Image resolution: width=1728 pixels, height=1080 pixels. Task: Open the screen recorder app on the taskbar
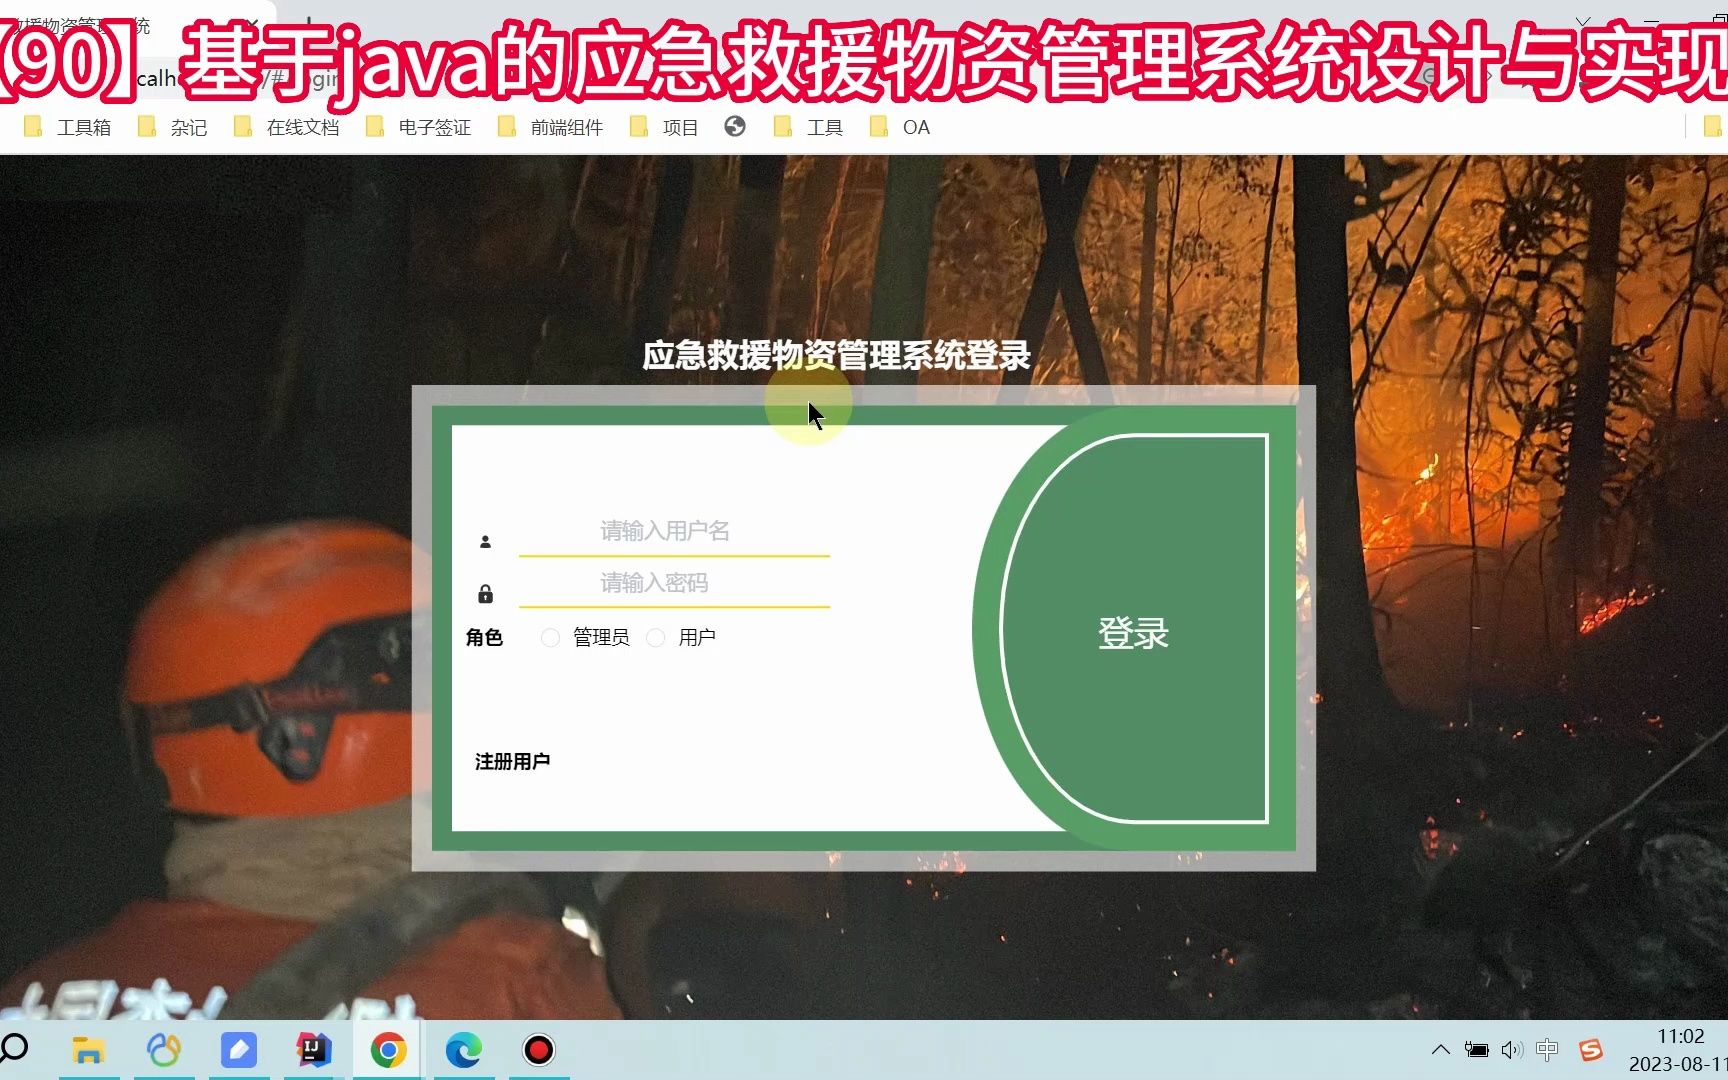coord(539,1050)
